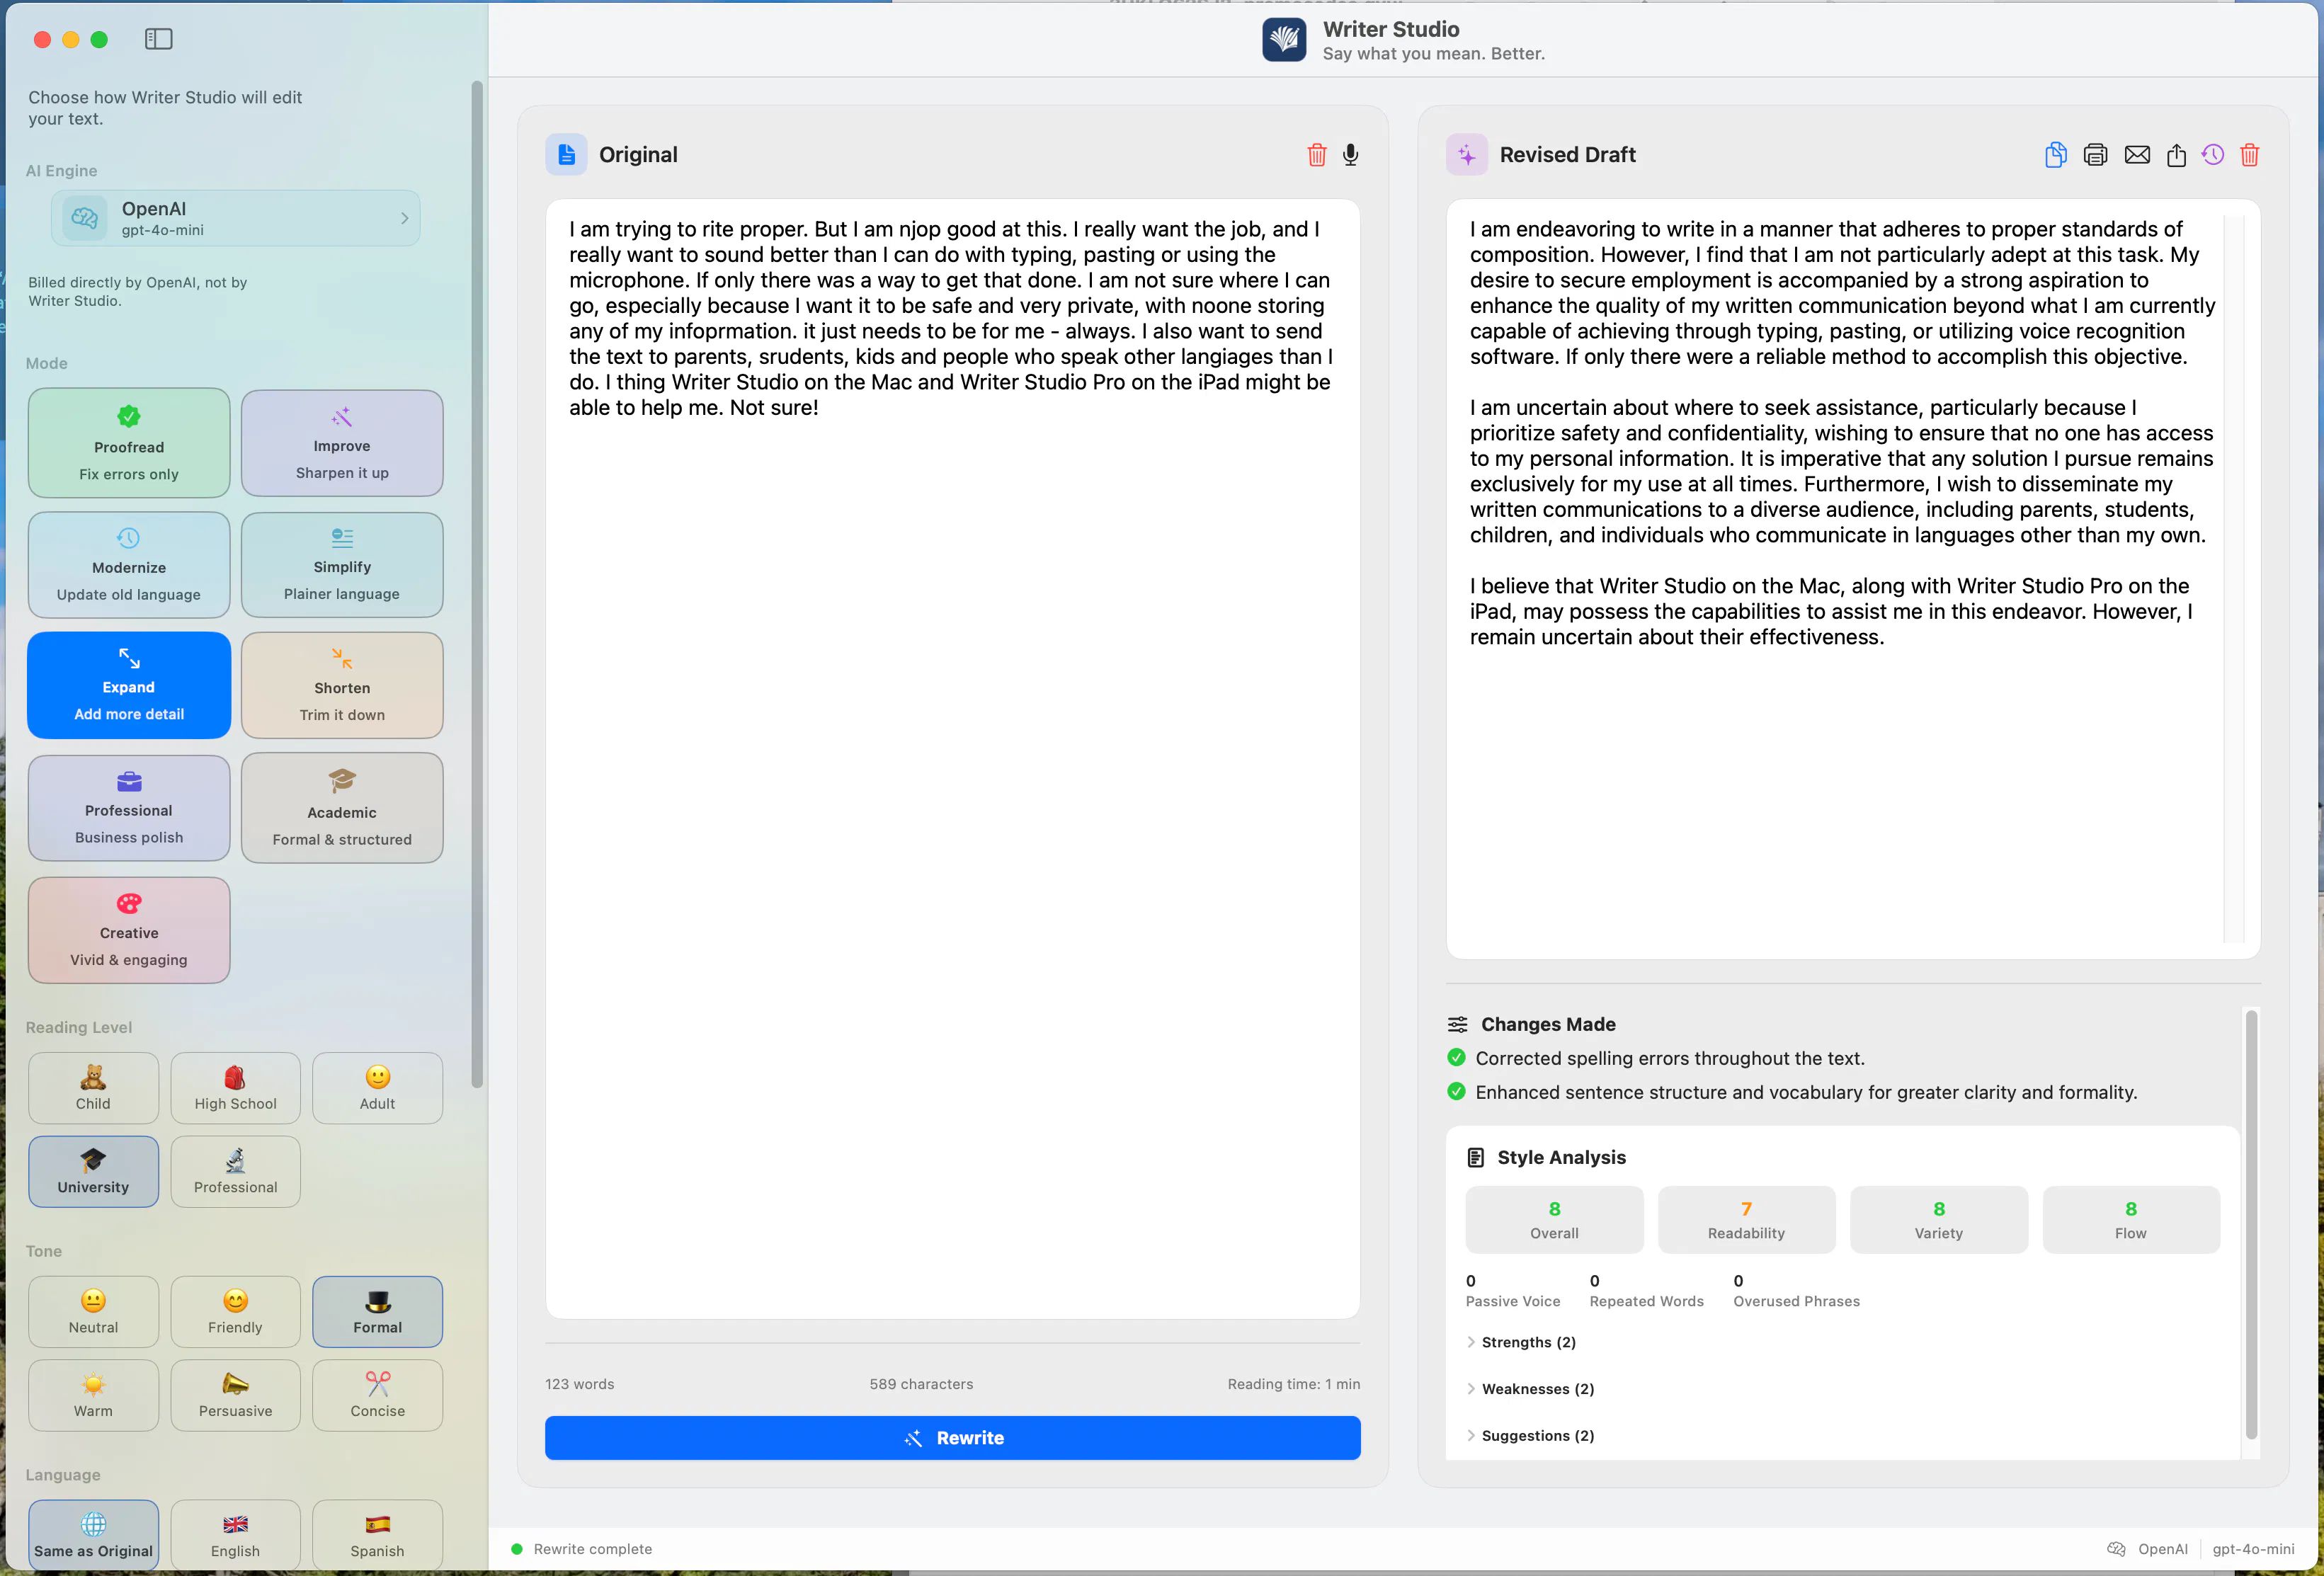Start dictation with the microphone icon
The image size is (2324, 1576).
tap(1351, 155)
